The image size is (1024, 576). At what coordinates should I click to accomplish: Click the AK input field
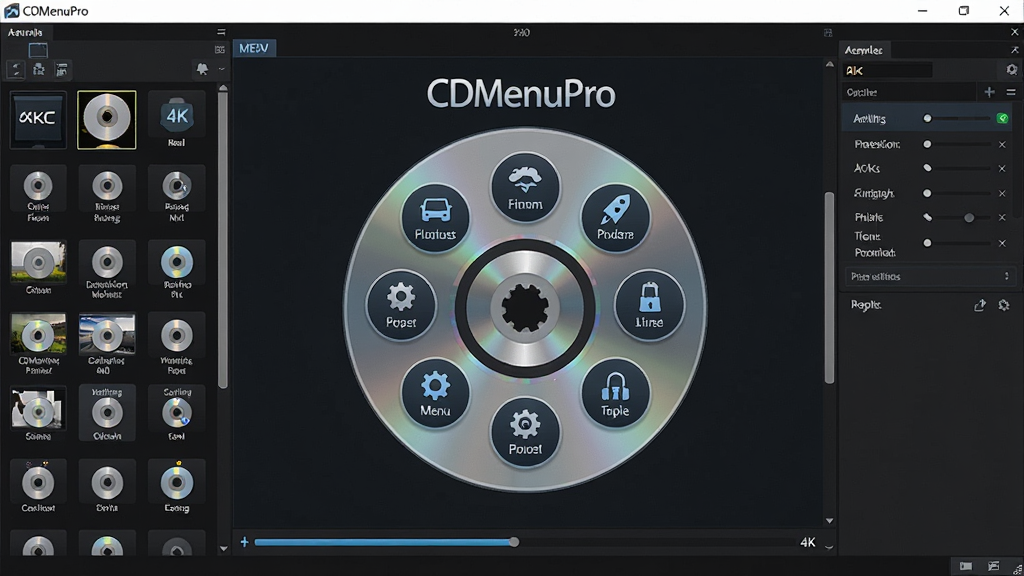888,71
